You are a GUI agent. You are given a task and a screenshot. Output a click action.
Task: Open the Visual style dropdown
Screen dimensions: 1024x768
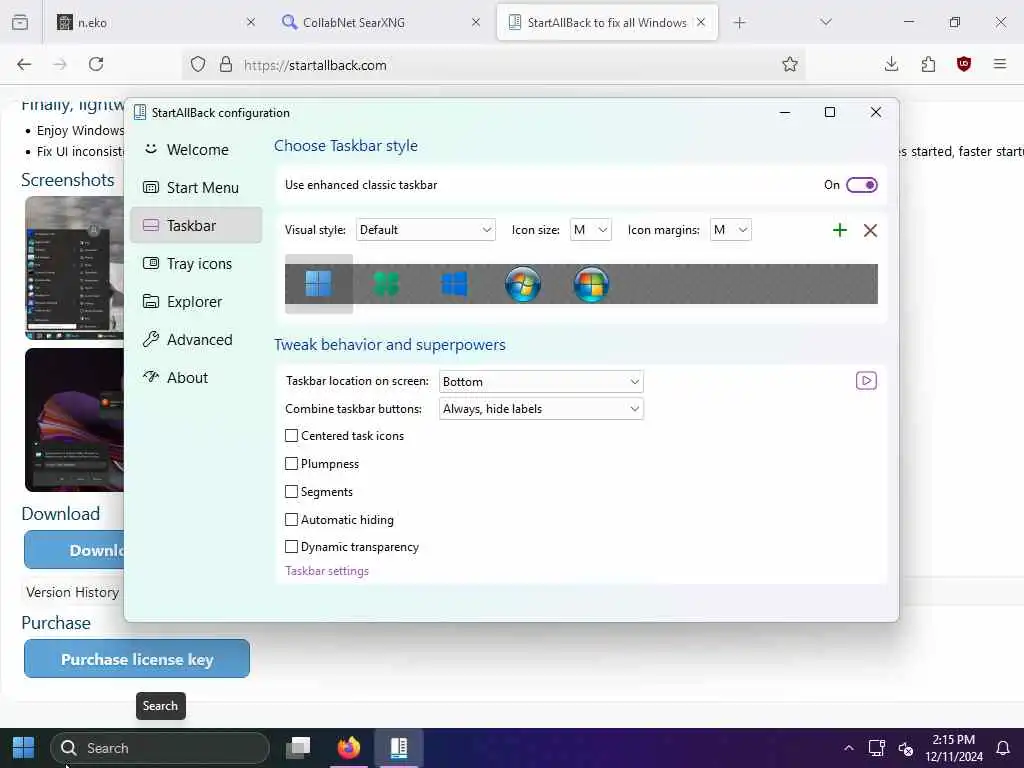click(x=426, y=230)
